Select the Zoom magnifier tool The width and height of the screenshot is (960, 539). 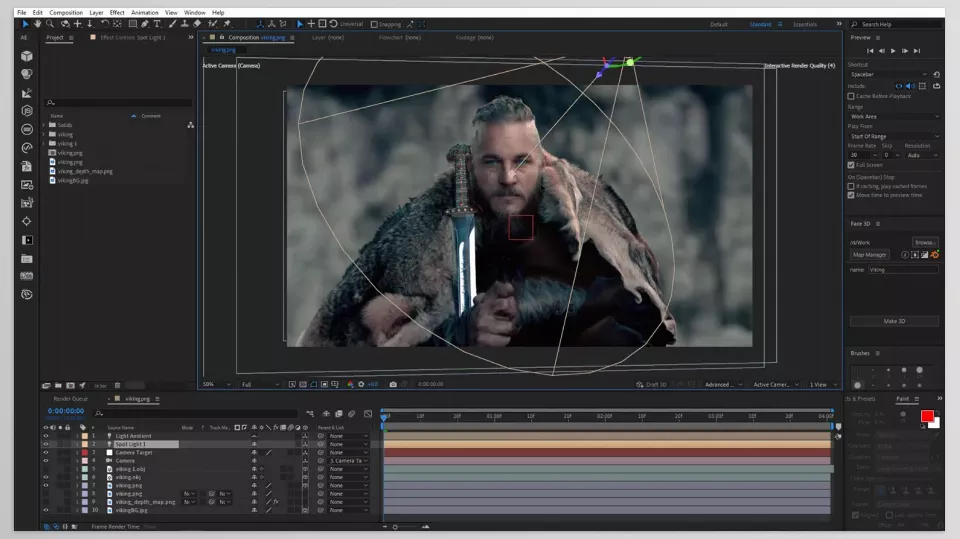coord(50,24)
